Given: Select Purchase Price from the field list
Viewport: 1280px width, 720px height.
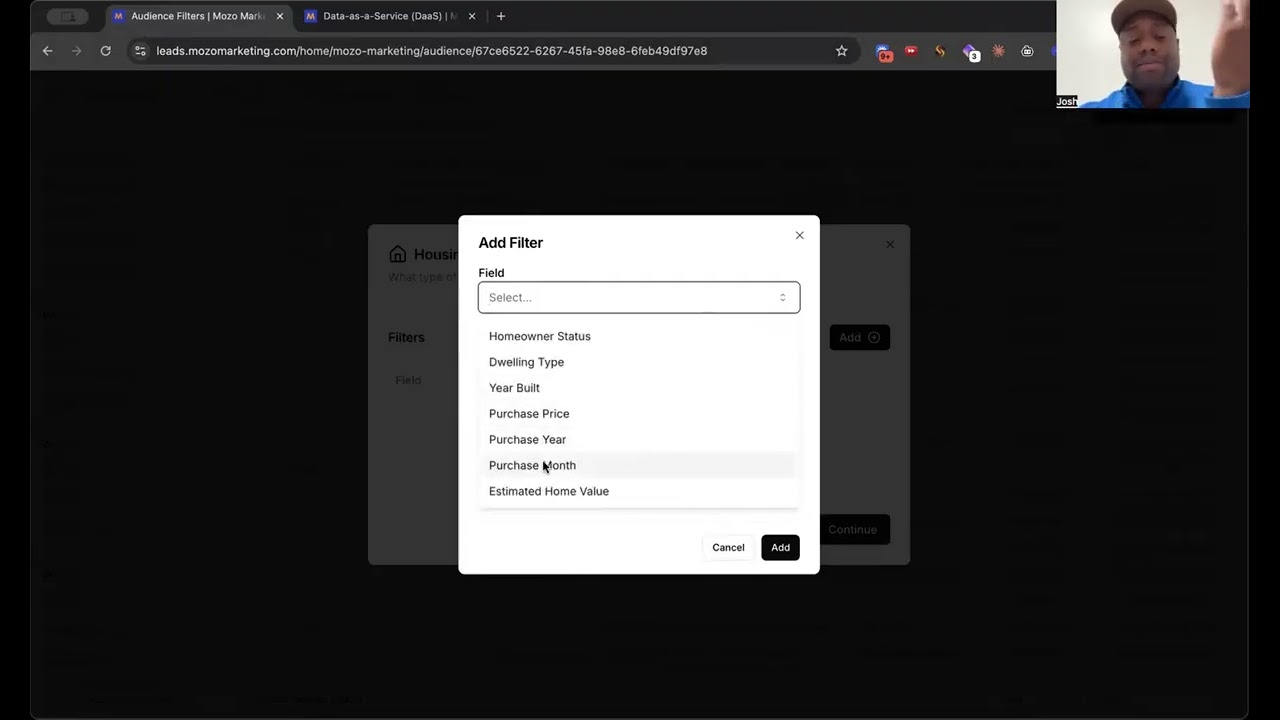Looking at the screenshot, I should (638, 414).
